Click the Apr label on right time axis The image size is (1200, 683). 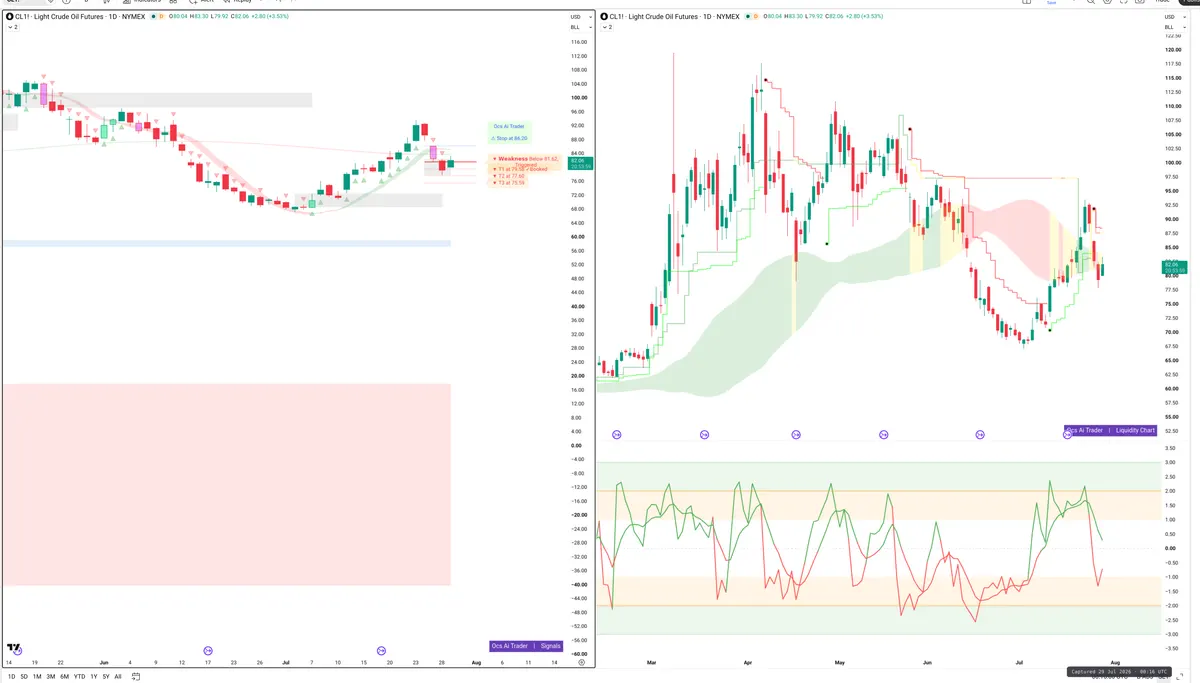(x=748, y=662)
